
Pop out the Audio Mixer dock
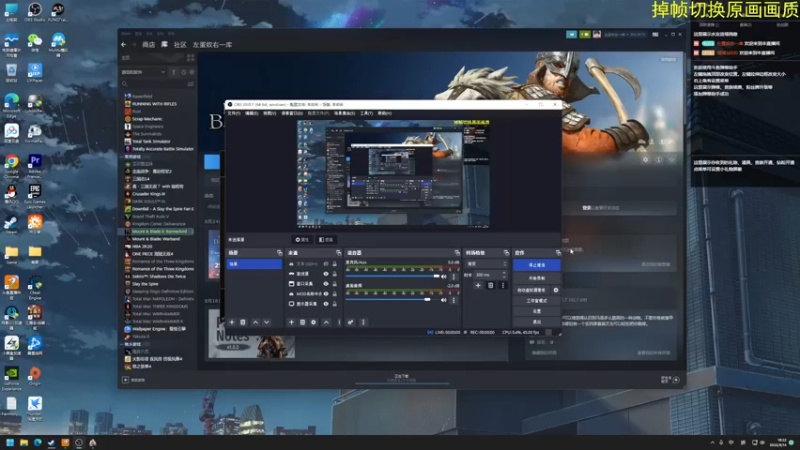[x=457, y=253]
